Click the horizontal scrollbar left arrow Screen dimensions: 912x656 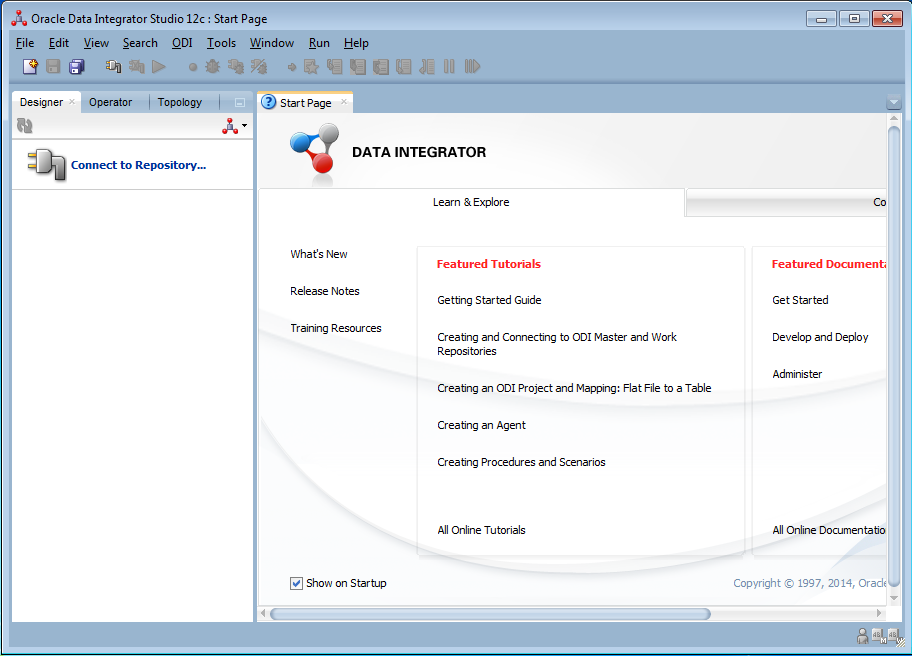[263, 614]
